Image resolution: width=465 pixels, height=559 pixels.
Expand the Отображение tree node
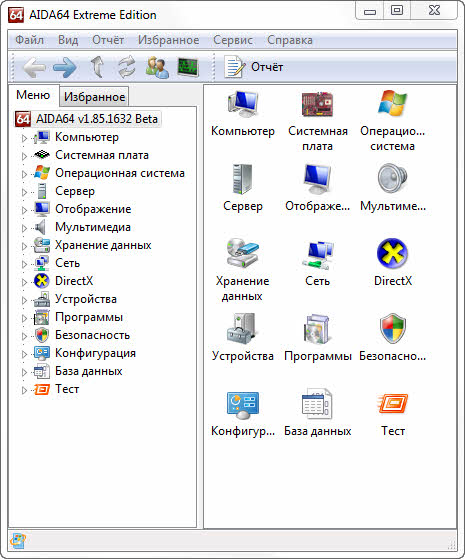coord(24,210)
